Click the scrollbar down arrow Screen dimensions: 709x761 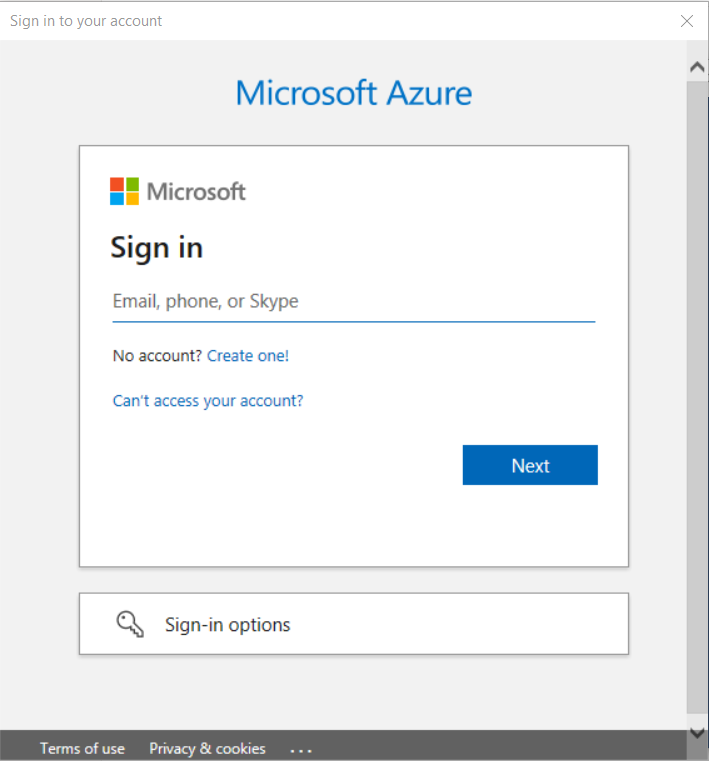[697, 733]
